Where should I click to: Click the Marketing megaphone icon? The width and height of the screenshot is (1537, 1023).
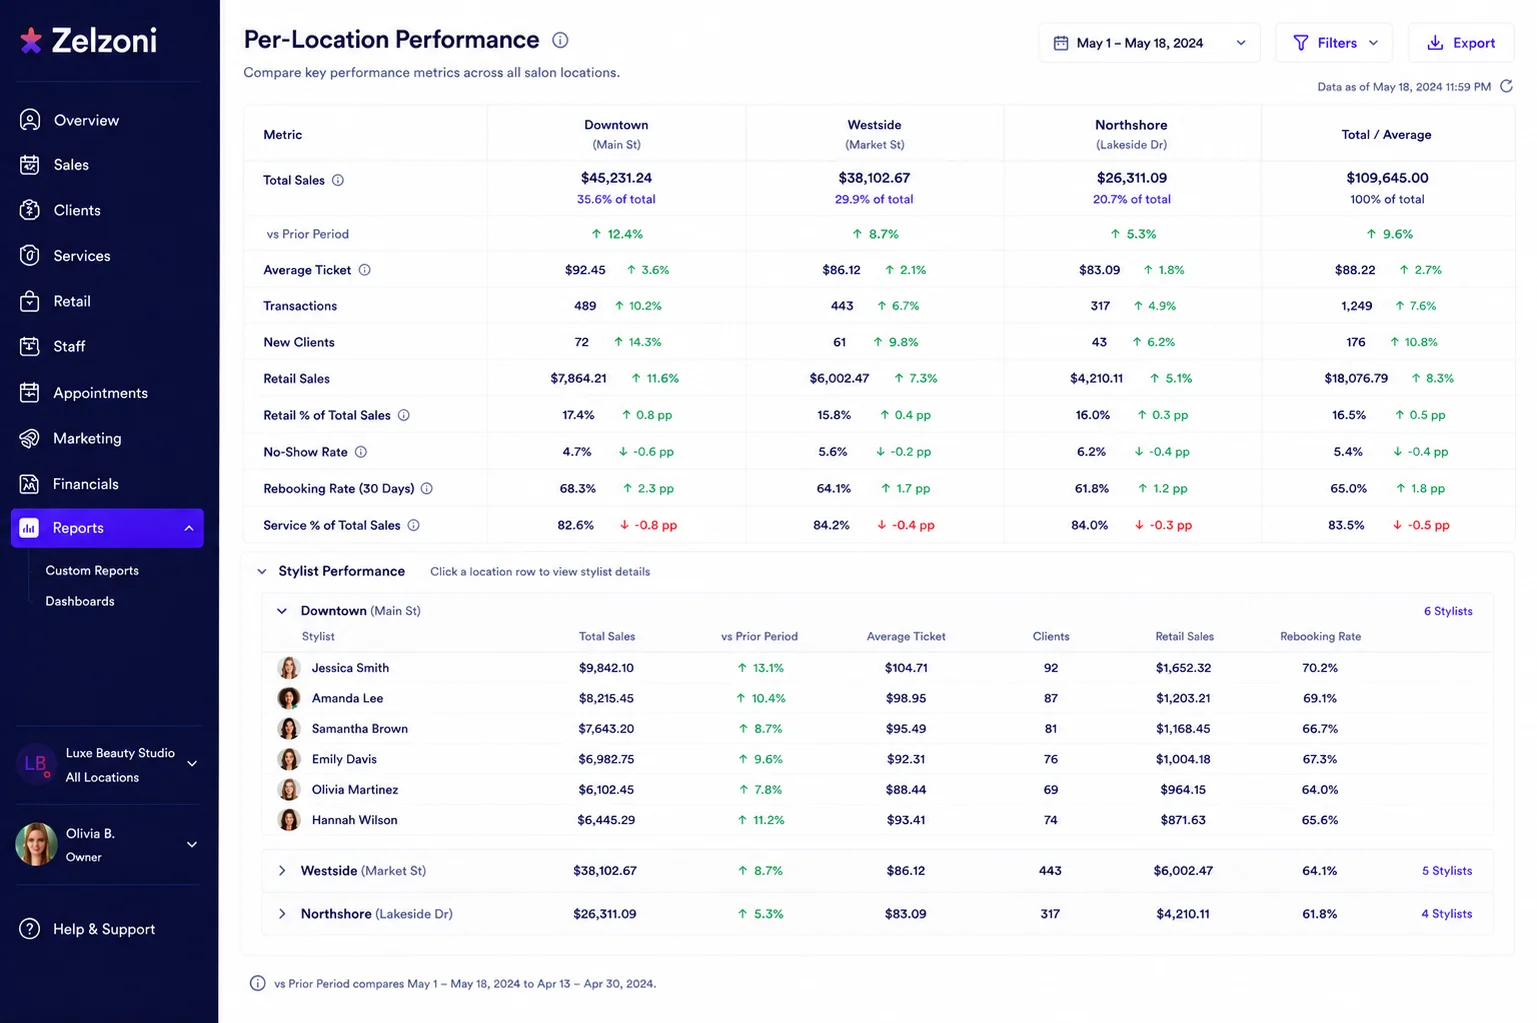30,438
